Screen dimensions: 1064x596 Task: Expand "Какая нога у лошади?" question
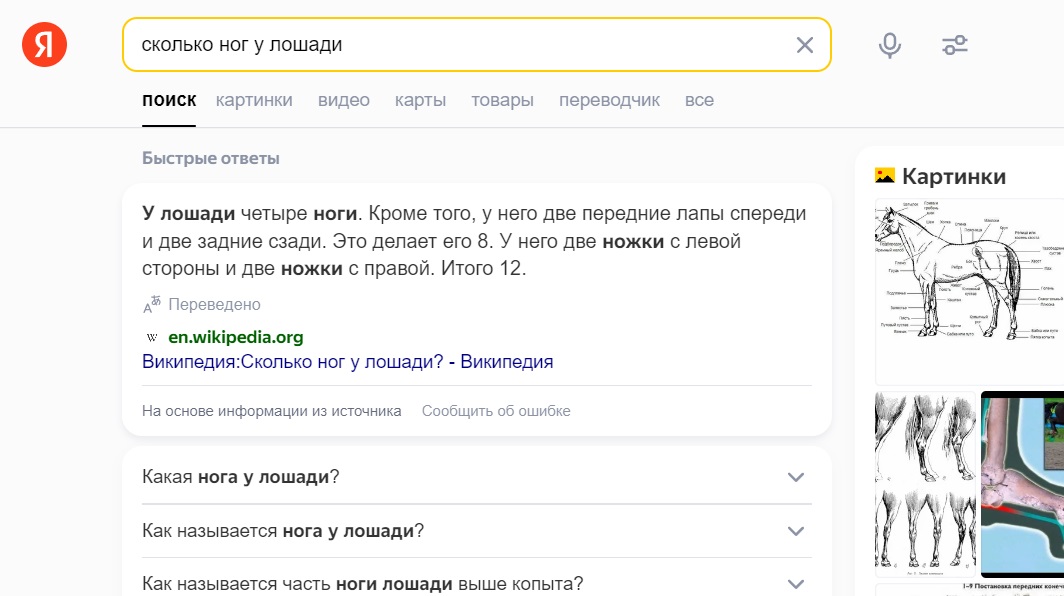(795, 477)
